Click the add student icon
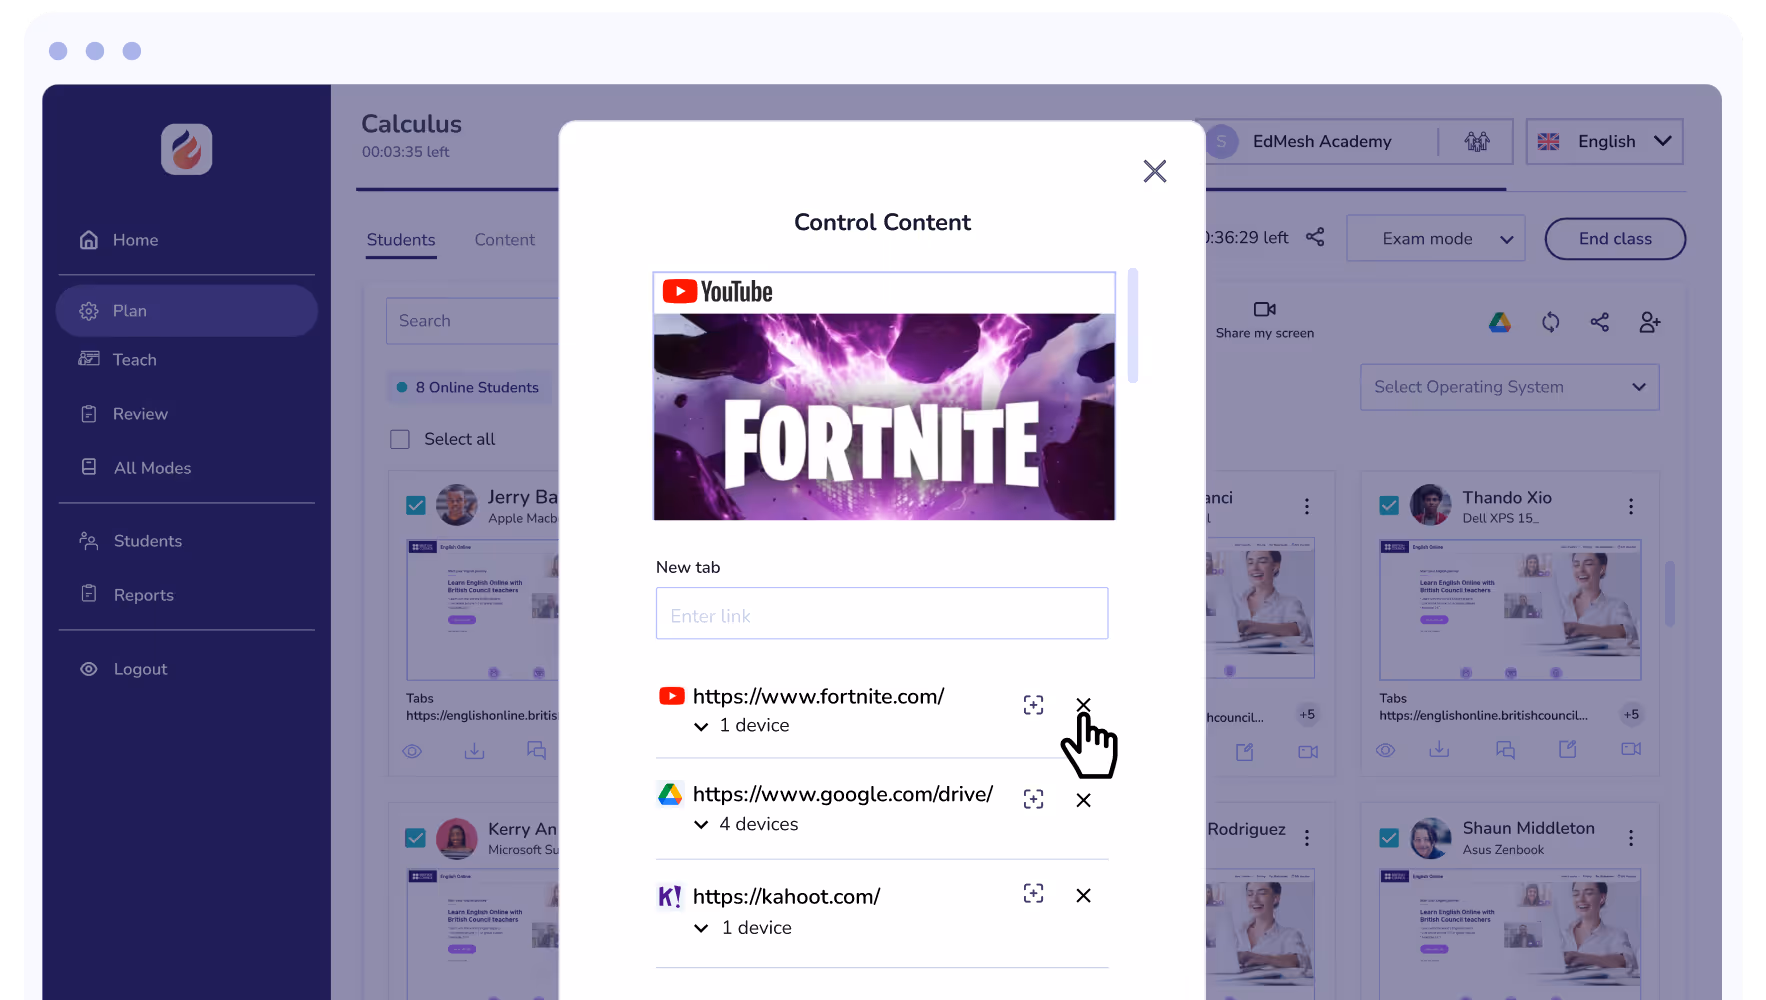This screenshot has height=1000, width=1766. click(1650, 322)
